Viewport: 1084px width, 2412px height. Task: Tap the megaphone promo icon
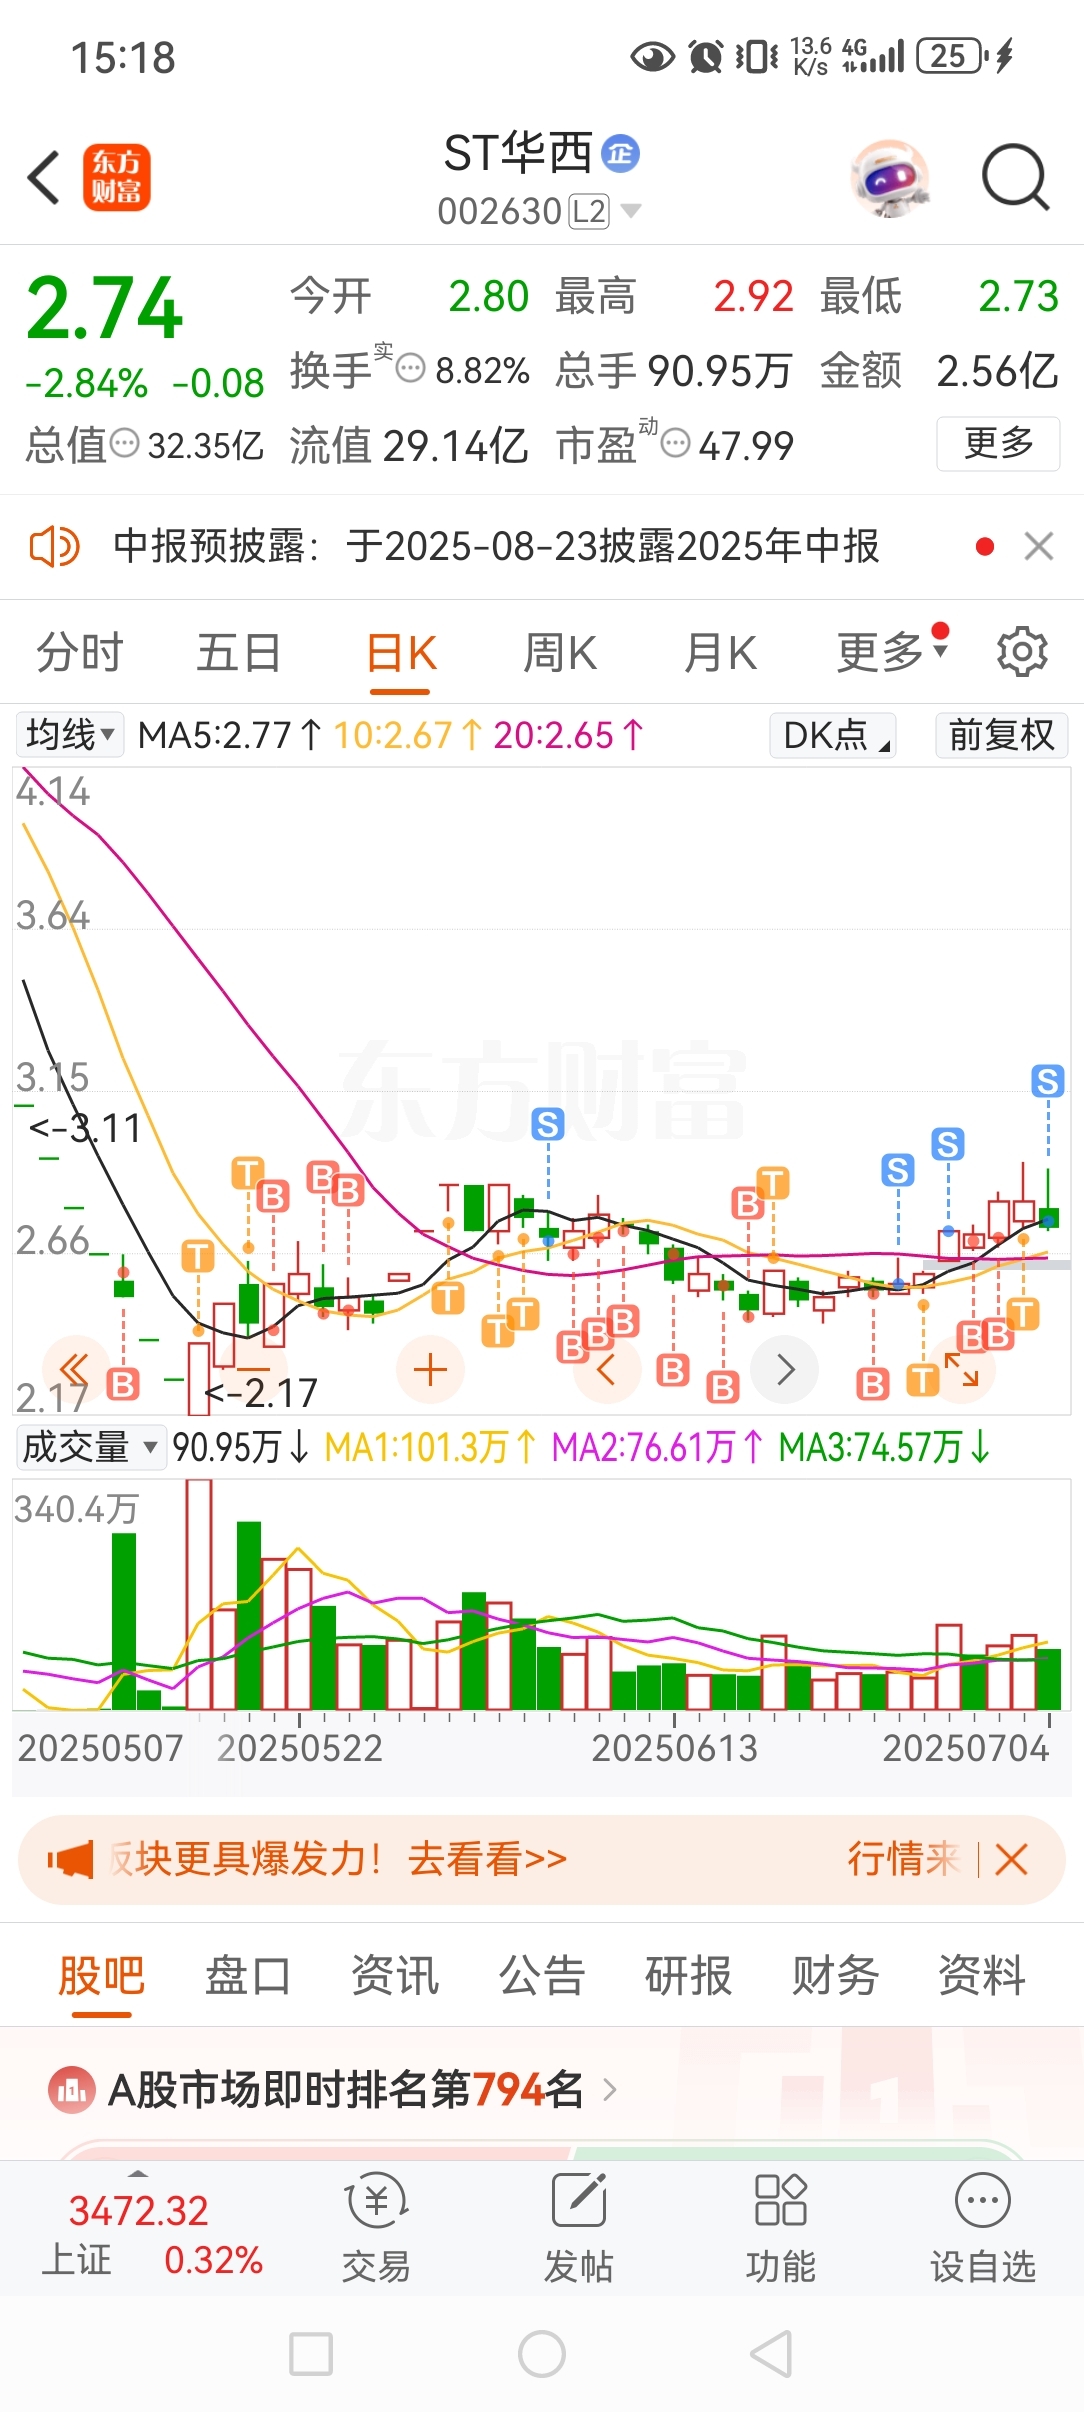point(70,1860)
